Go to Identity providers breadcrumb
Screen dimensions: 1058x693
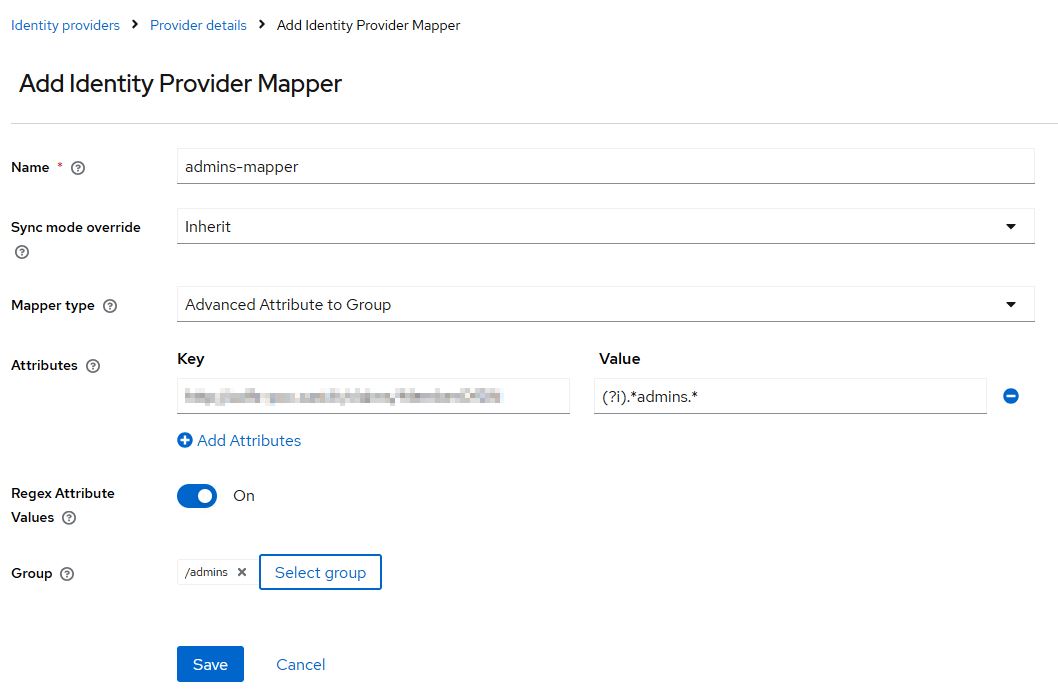click(x=65, y=25)
